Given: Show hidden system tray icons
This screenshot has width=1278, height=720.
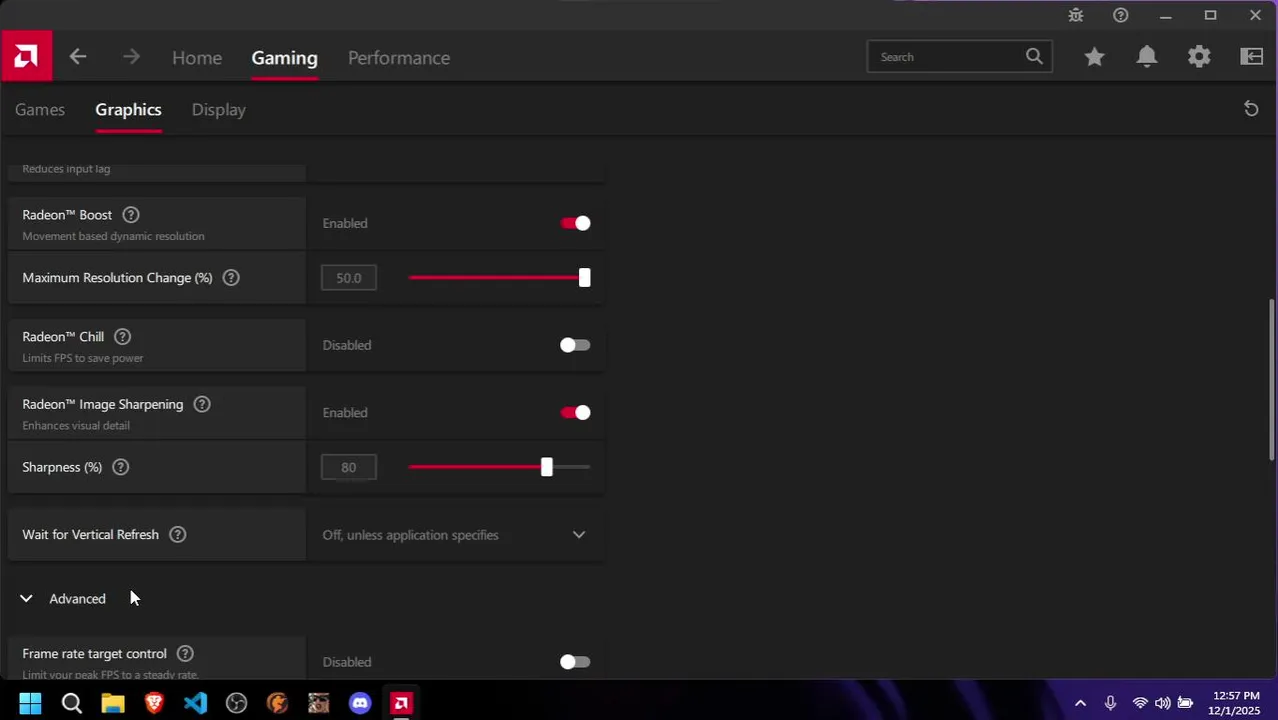Looking at the screenshot, I should [x=1080, y=703].
